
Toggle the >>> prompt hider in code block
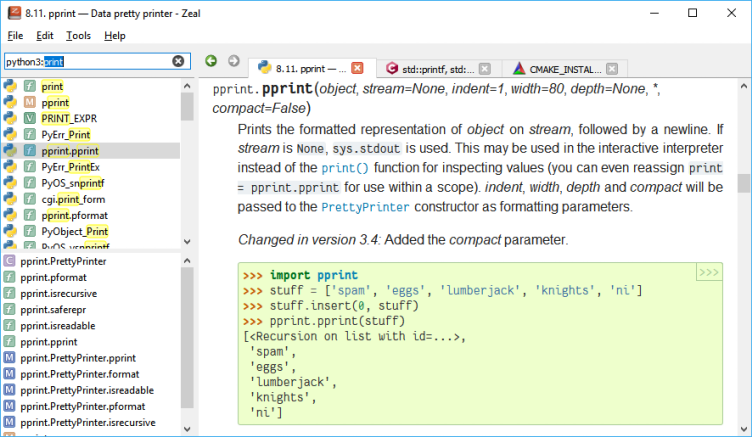point(708,272)
